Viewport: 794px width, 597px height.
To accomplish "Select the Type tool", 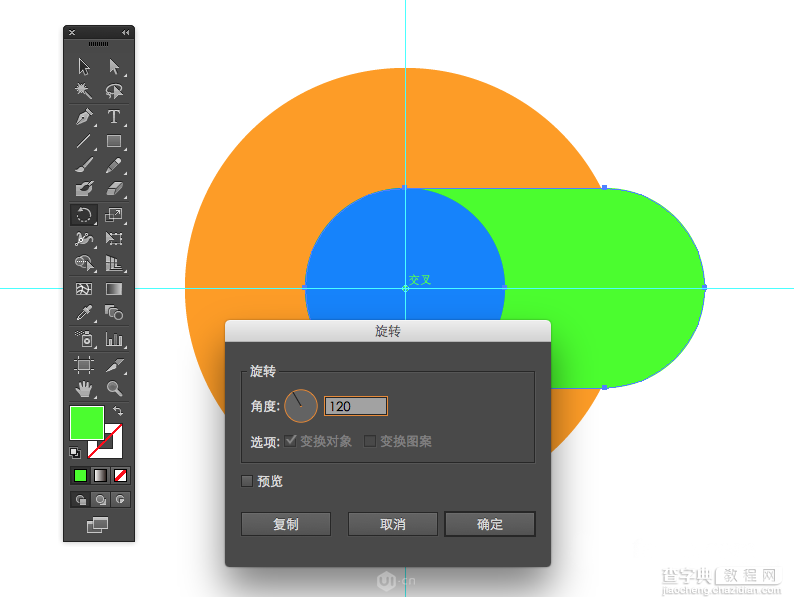I will tap(114, 116).
